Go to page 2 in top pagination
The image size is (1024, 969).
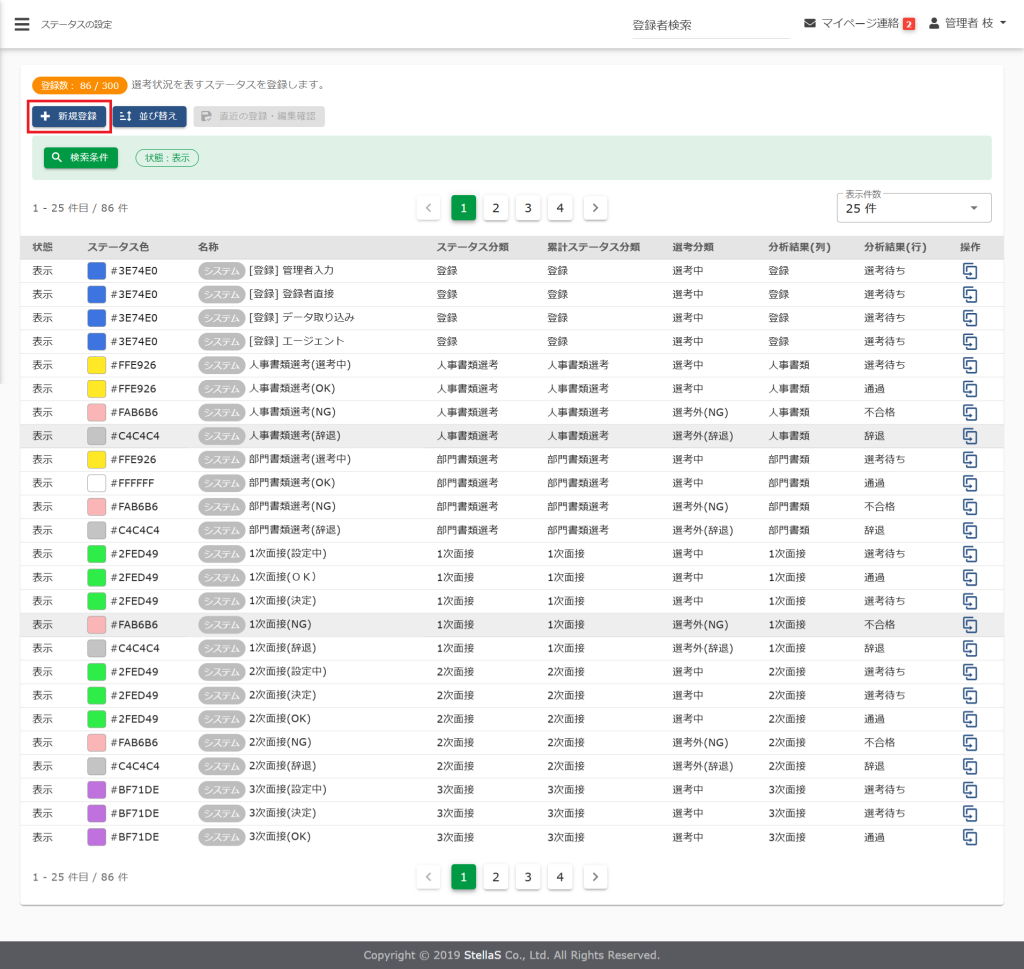point(495,208)
